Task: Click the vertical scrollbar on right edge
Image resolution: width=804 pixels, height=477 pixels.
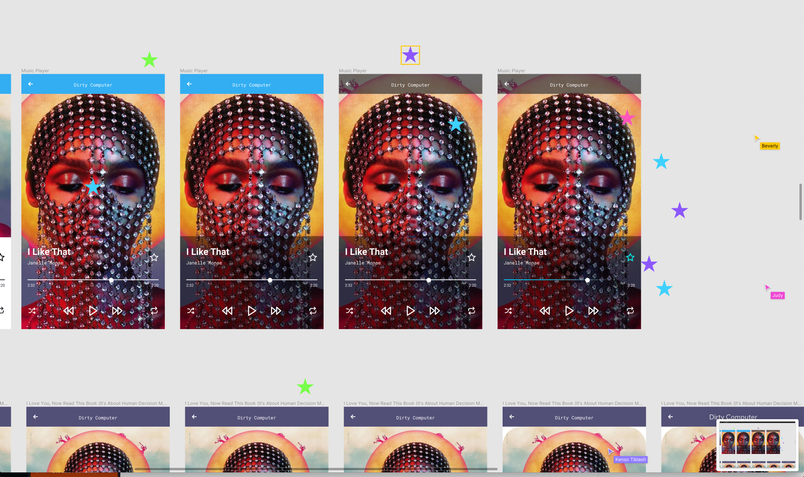Action: coord(800,202)
